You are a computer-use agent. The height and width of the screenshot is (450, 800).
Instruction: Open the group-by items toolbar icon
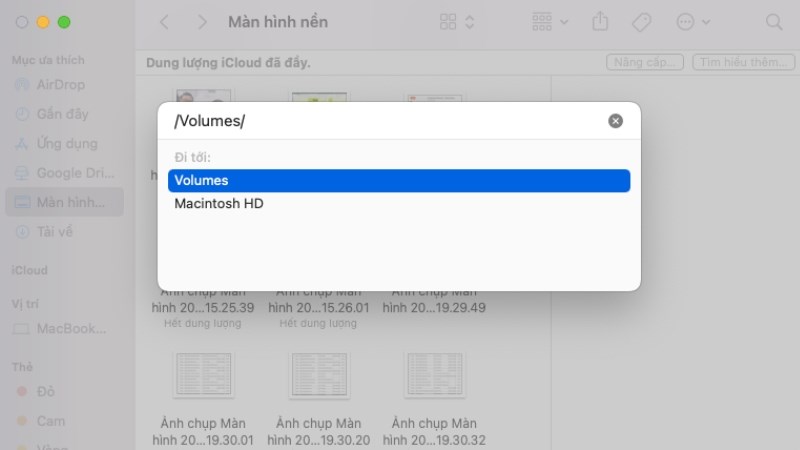[x=542, y=22]
